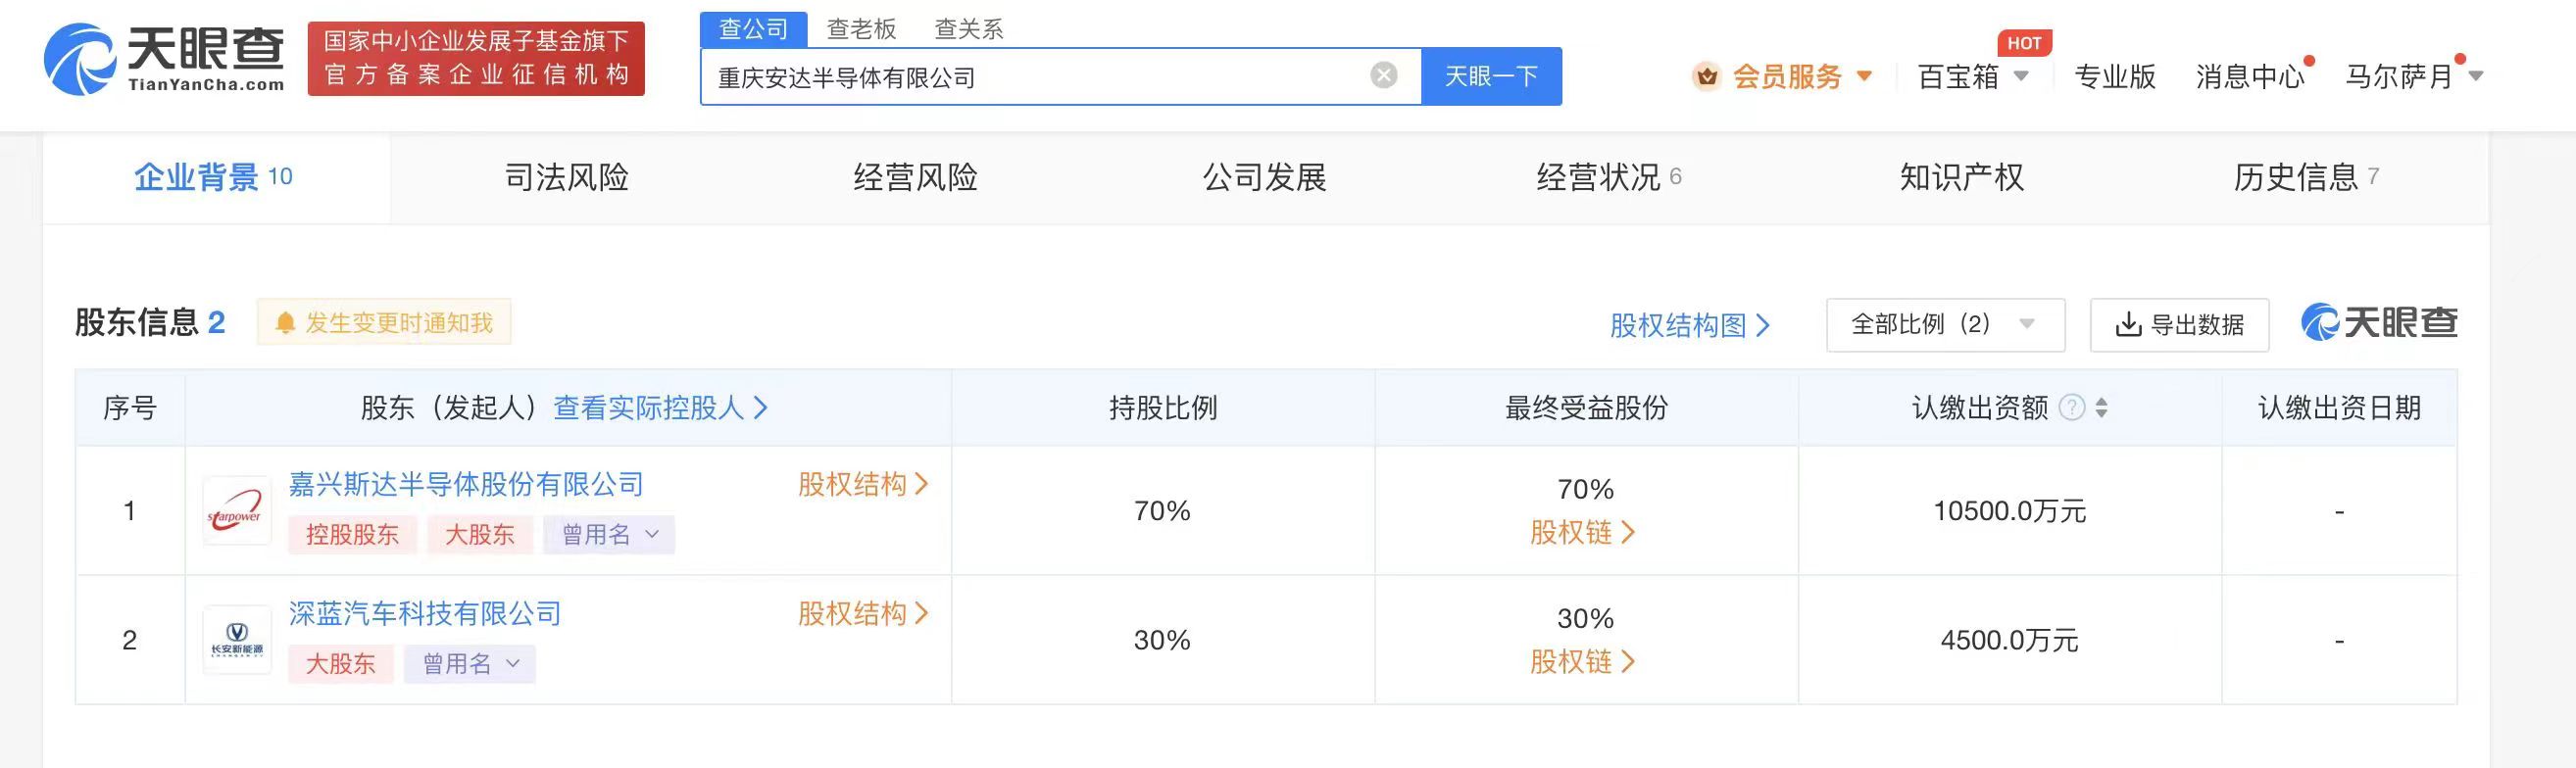Click the 深蓝汽车科技 company logo
Image resolution: width=2576 pixels, height=768 pixels.
237,640
